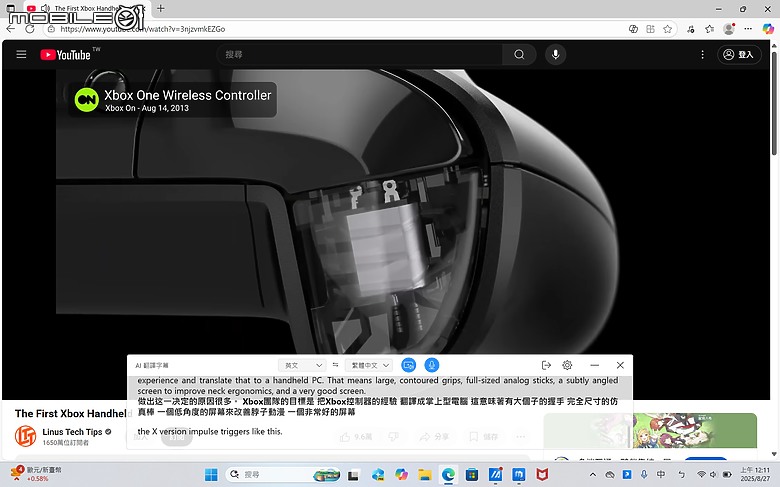Open target language 繁體中文 dropdown
Image resolution: width=780 pixels, height=487 pixels.
coord(370,365)
